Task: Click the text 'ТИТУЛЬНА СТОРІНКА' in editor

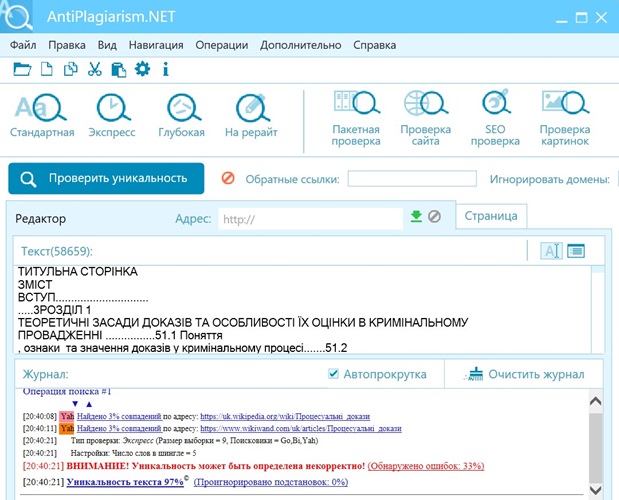Action: pos(78,272)
